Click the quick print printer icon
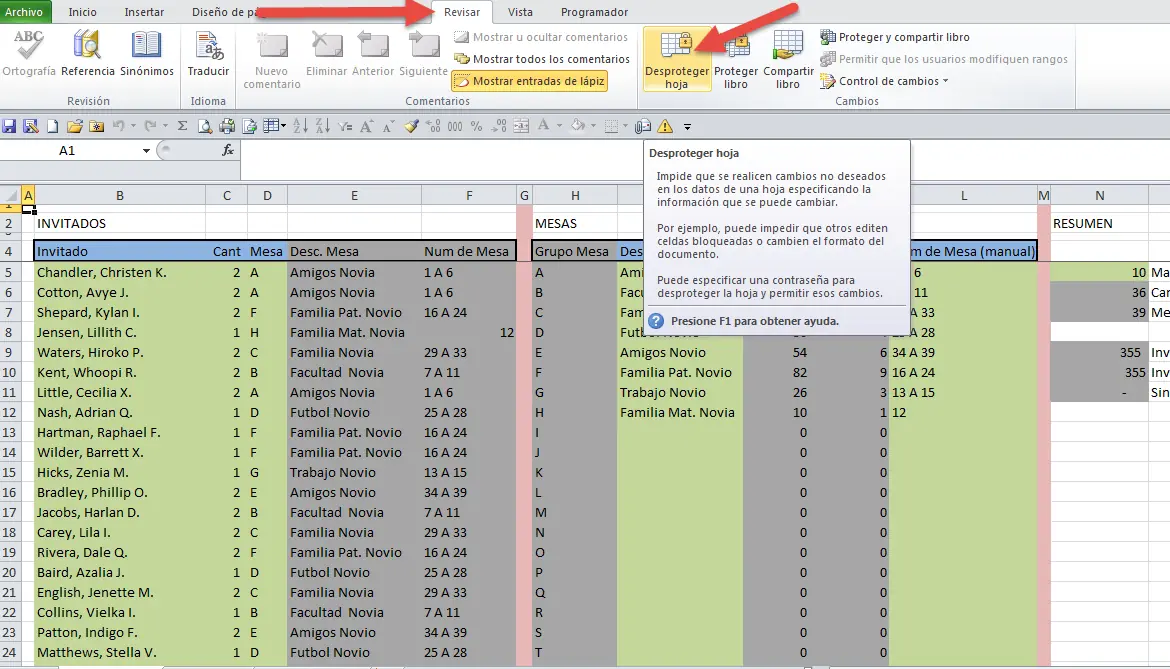1170x669 pixels. coord(227,126)
